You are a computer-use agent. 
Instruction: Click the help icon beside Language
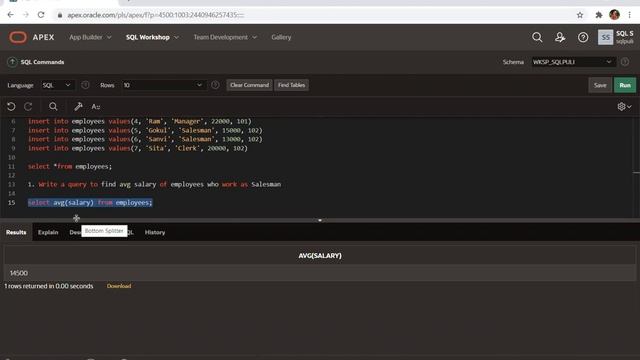[85, 85]
